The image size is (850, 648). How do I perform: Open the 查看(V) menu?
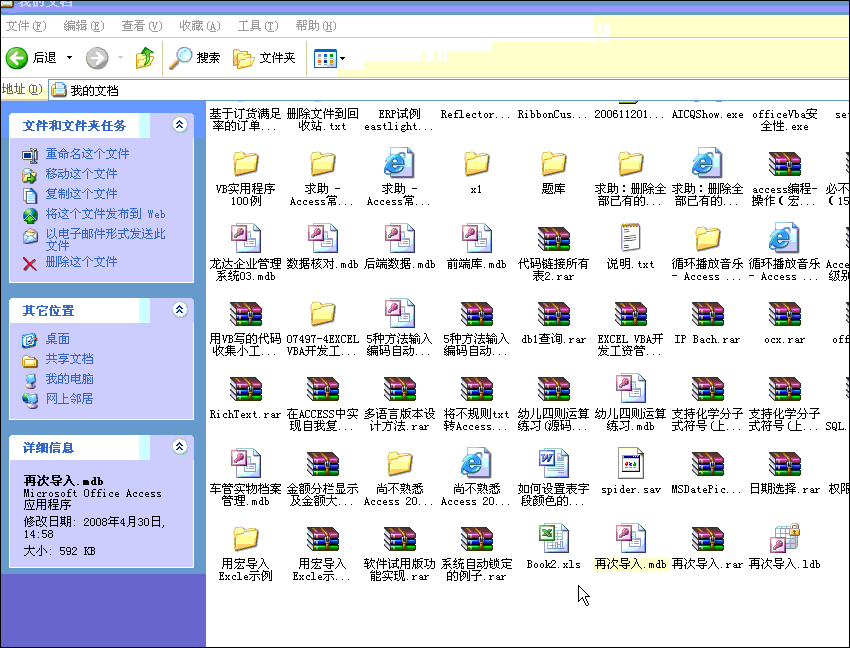point(141,25)
